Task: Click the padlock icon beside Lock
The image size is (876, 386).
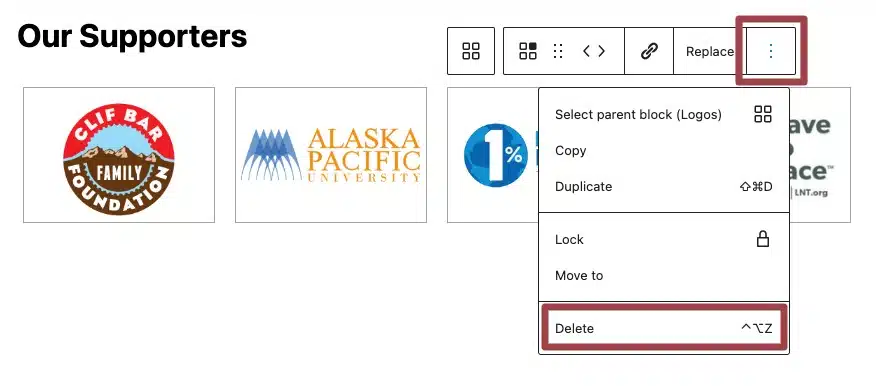Action: click(763, 239)
